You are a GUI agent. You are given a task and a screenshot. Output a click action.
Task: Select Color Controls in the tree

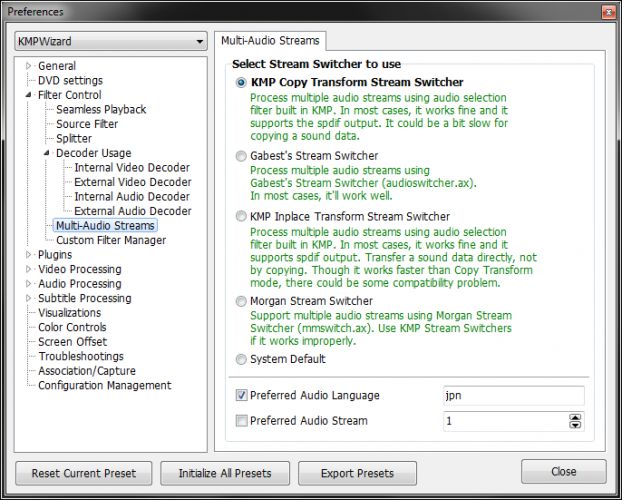click(x=72, y=327)
